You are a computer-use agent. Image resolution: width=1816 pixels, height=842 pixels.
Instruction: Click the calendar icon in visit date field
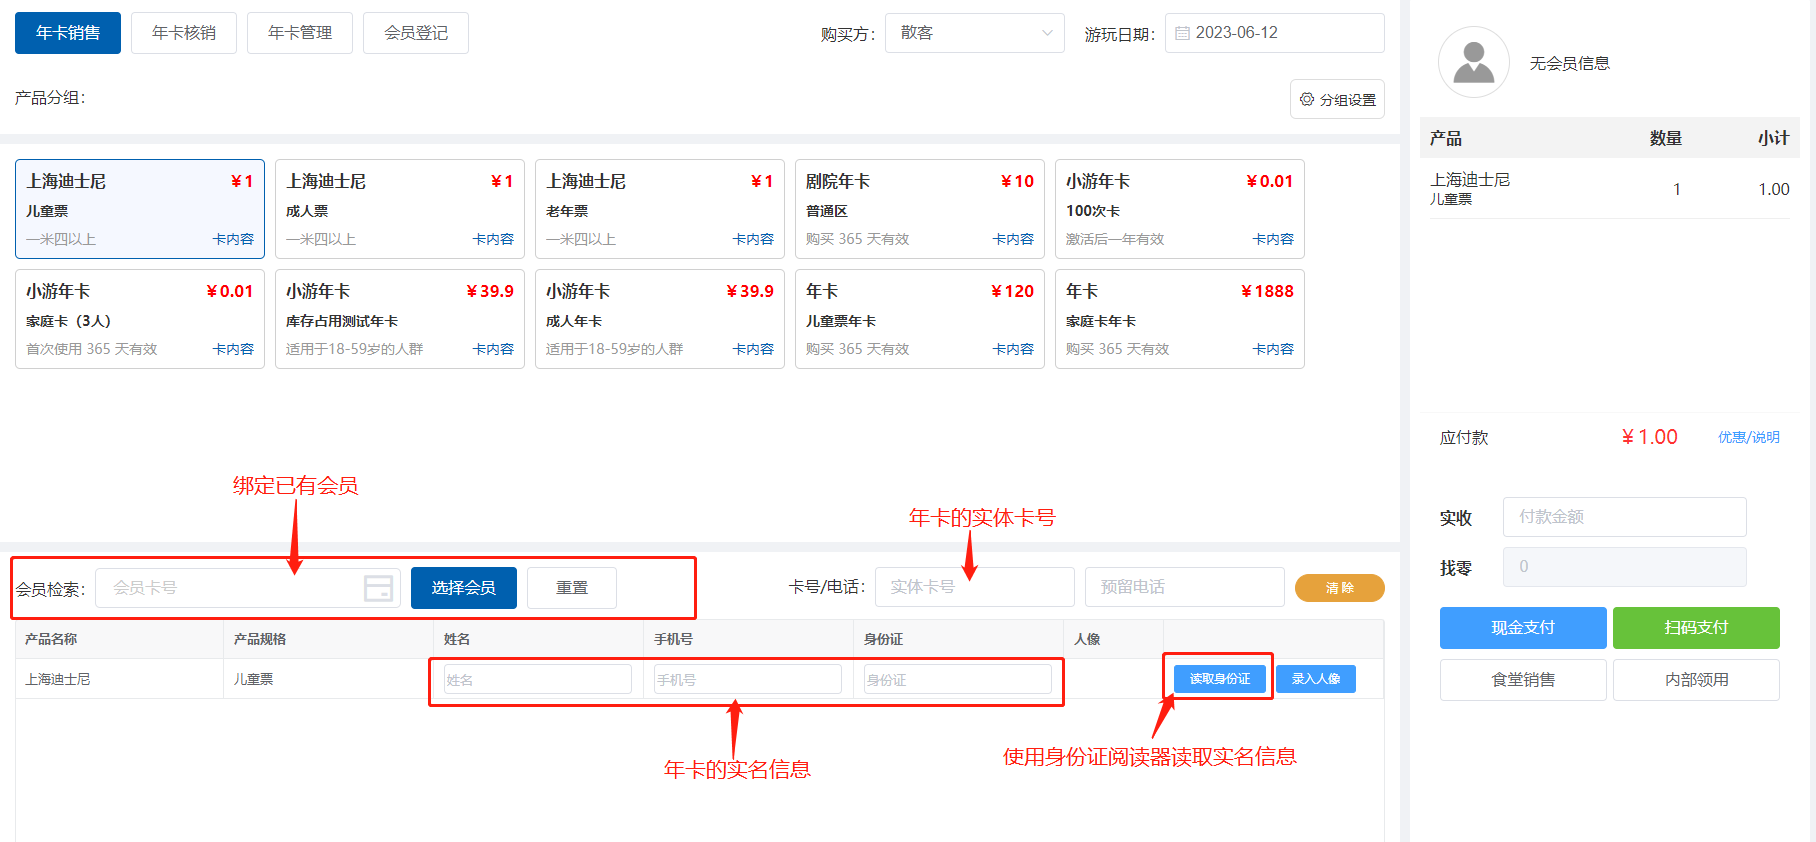coord(1182,33)
